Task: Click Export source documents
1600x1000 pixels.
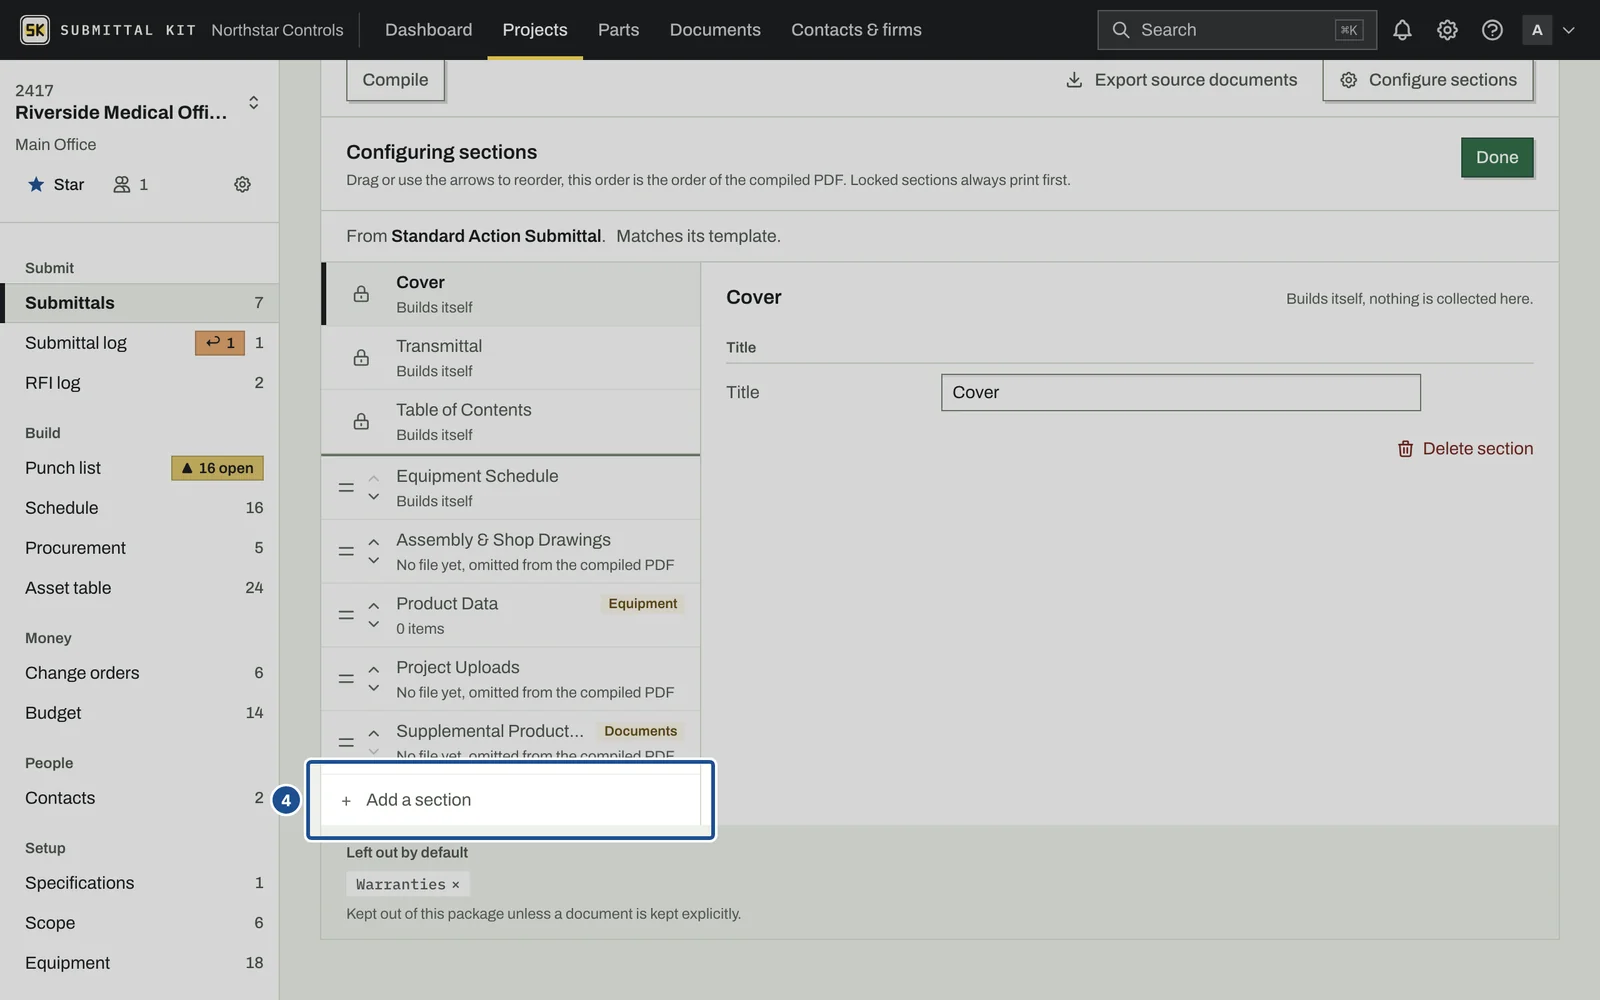Action: pyautogui.click(x=1182, y=80)
